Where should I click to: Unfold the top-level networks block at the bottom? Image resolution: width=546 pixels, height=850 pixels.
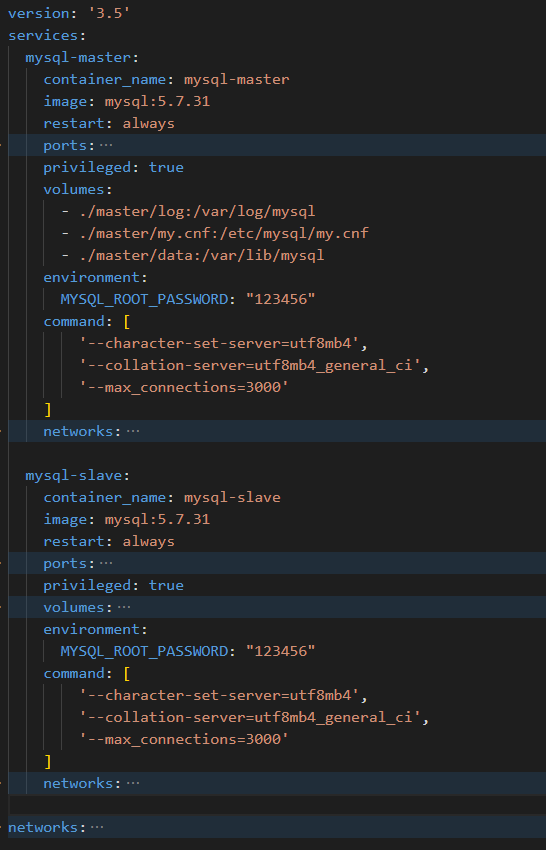pos(97,828)
